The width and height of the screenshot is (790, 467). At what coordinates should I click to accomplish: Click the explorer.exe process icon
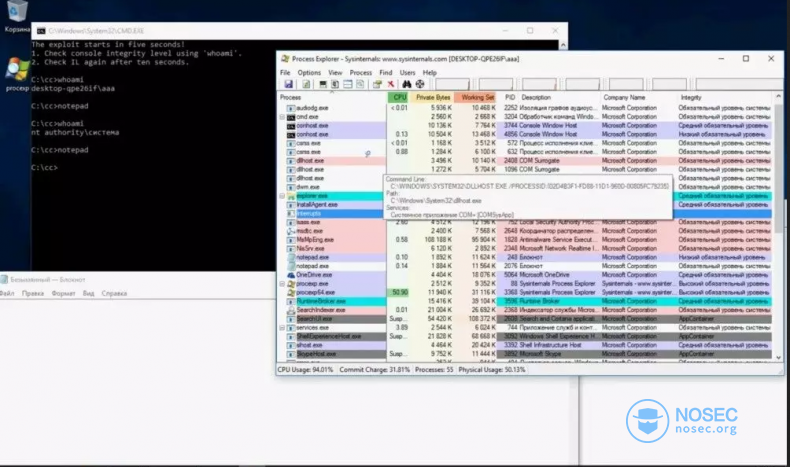(291, 196)
